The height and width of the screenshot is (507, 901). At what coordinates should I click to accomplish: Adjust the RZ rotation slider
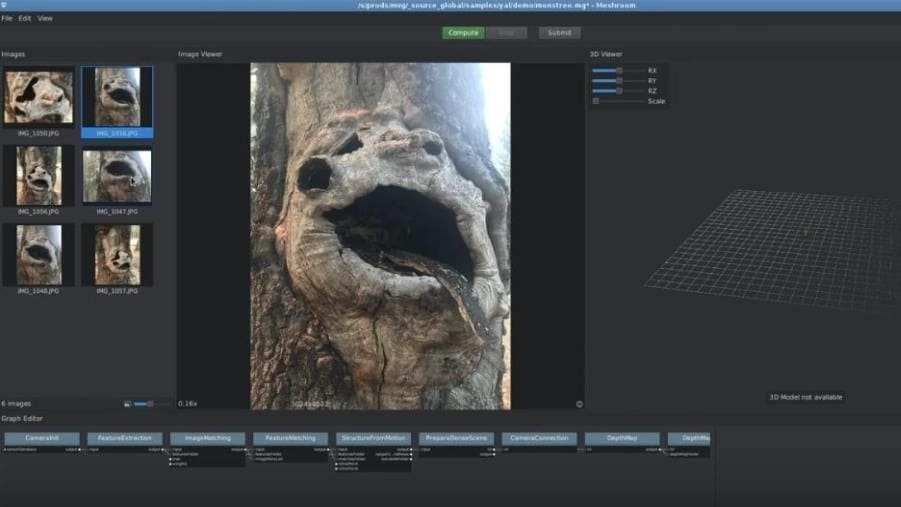(618, 91)
